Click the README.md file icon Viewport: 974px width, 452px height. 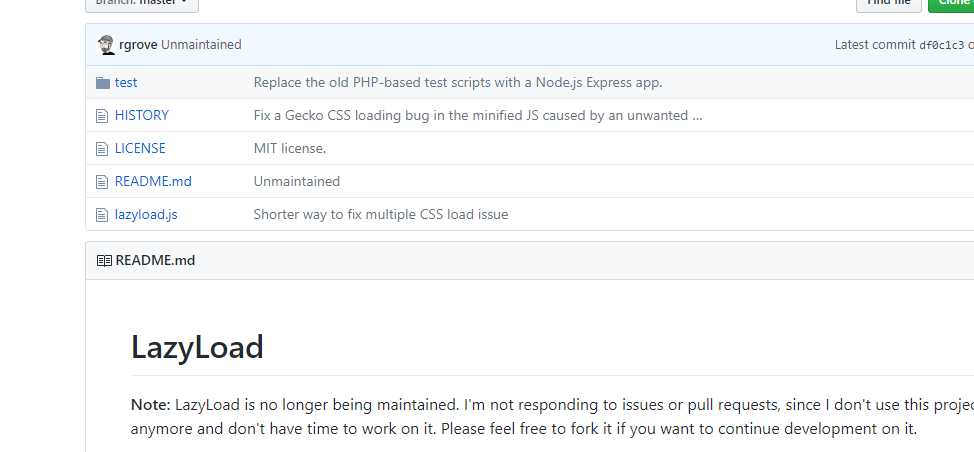(102, 181)
